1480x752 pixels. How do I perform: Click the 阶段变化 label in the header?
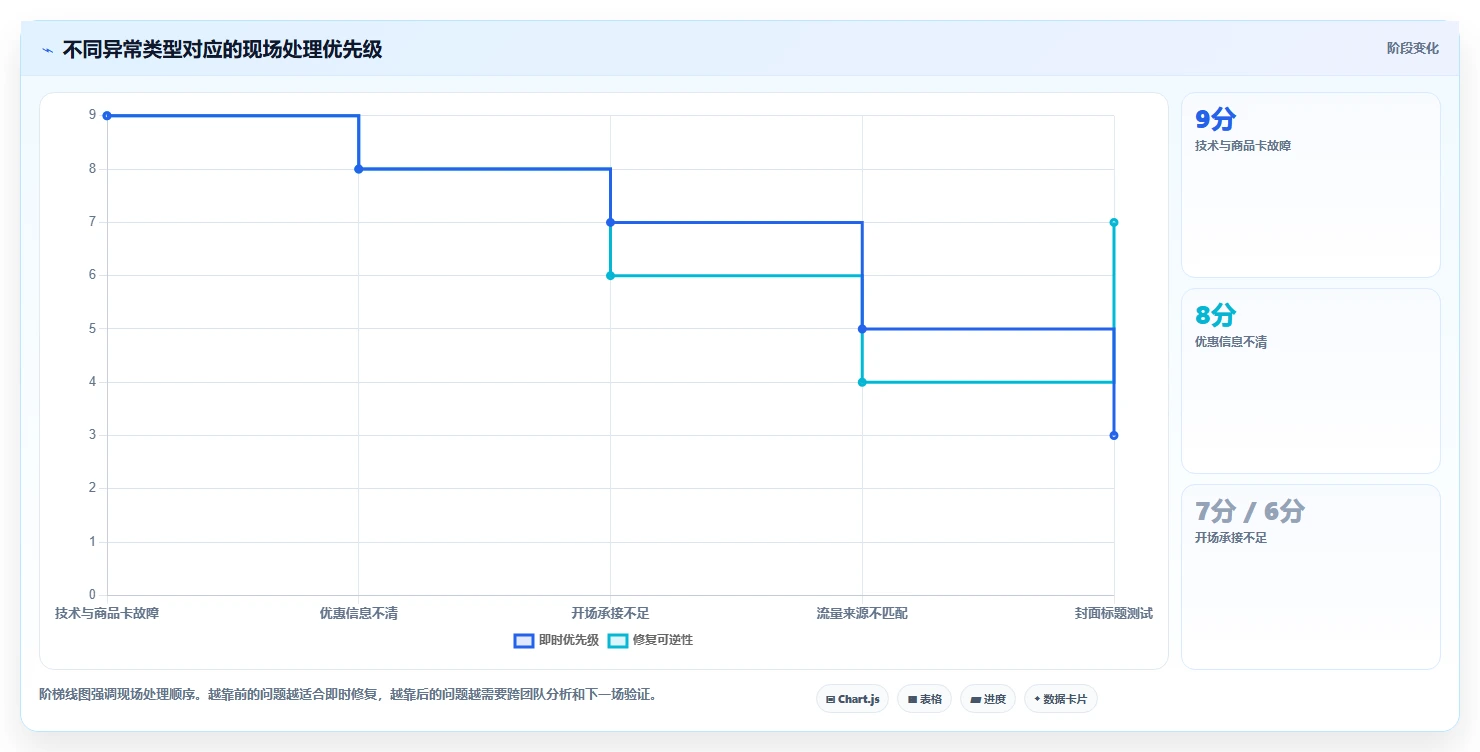click(x=1413, y=48)
